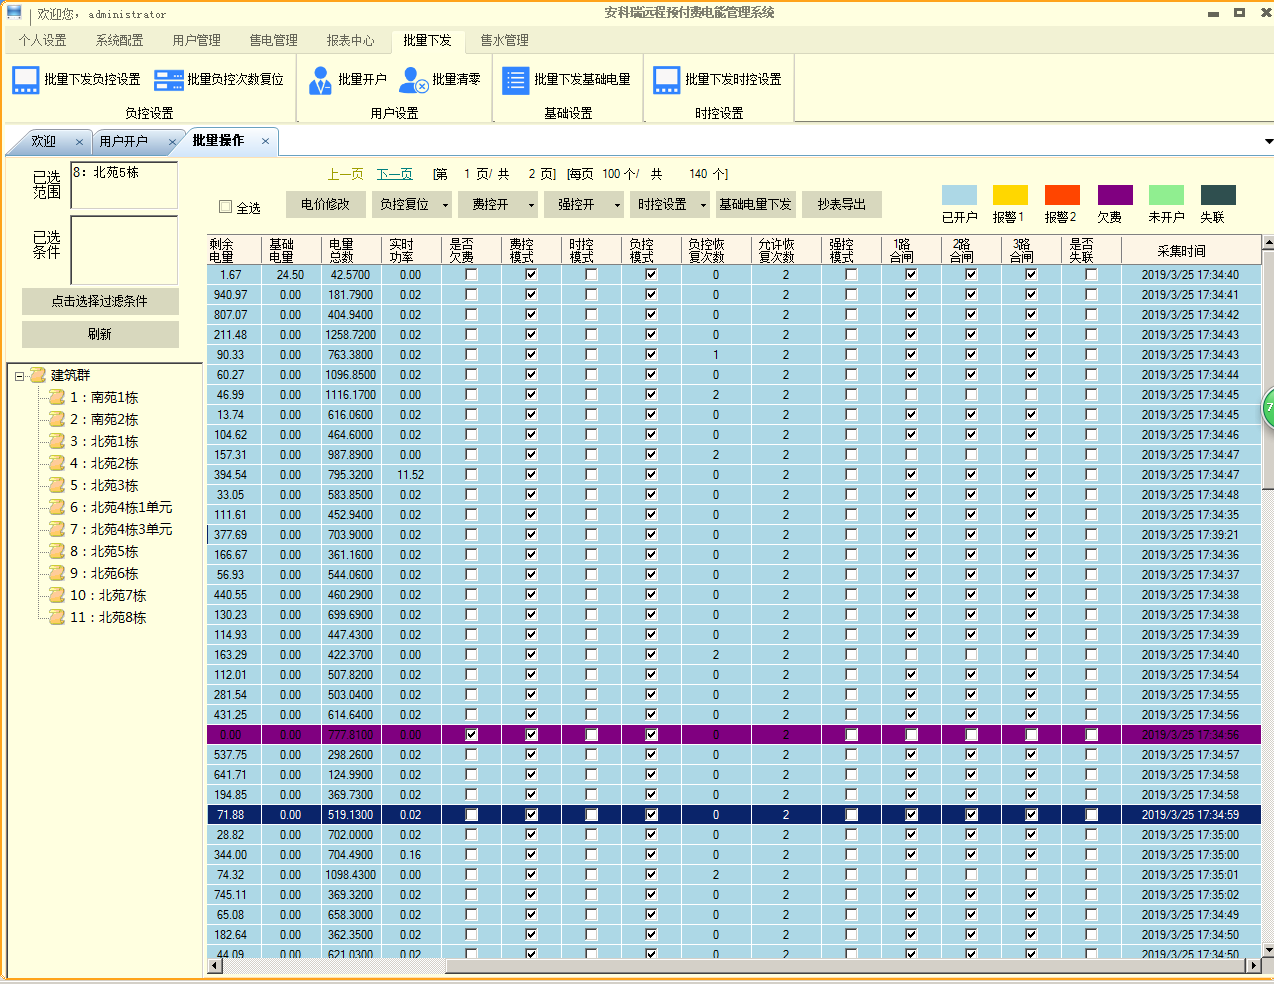Toggle 是否欠费 checkbox in the 940.97 row
The image size is (1274, 984).
(x=471, y=295)
